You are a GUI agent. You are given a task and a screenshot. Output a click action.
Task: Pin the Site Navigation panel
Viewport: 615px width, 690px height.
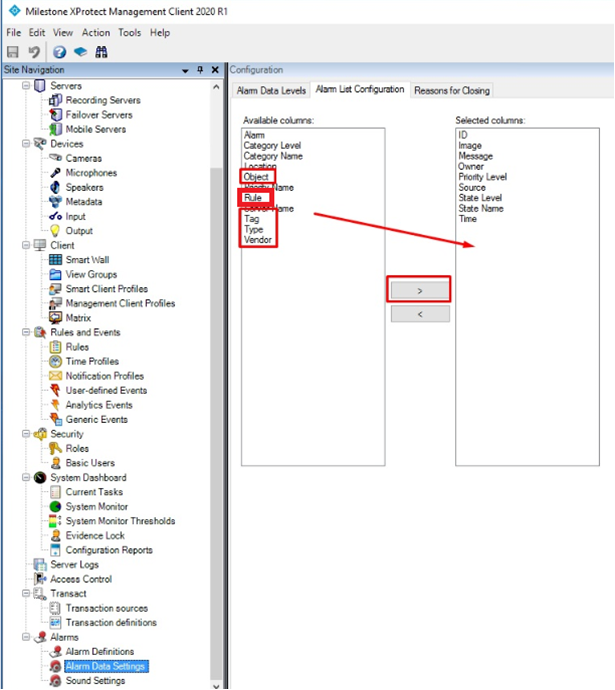[200, 70]
